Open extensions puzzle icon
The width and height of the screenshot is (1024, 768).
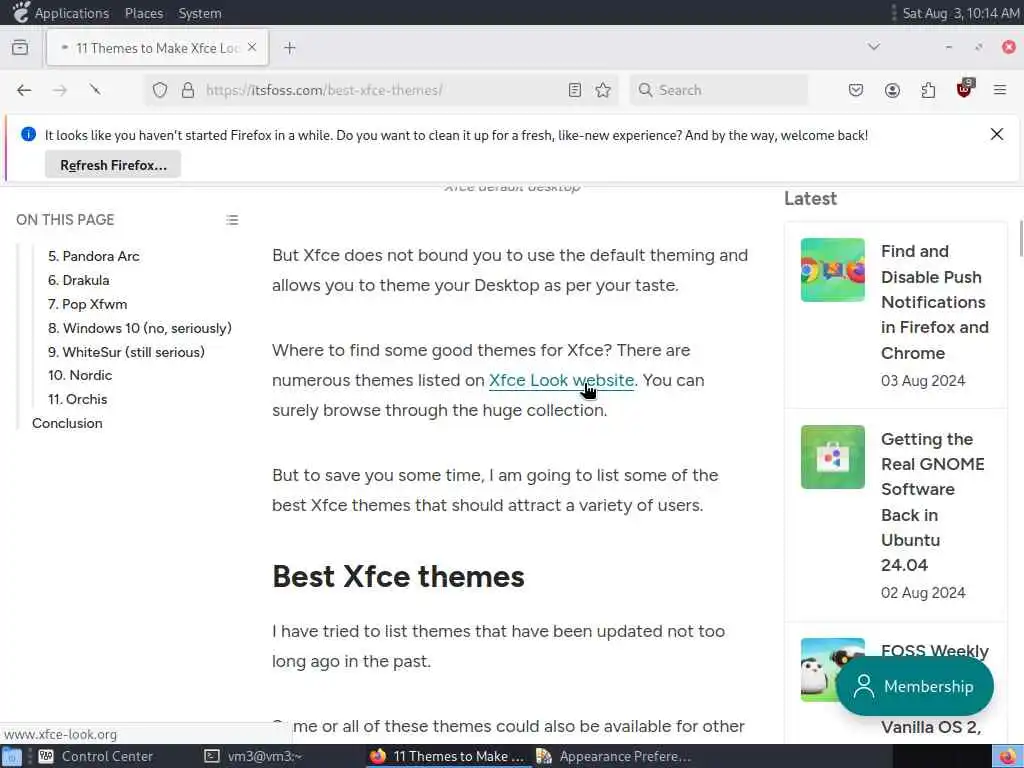tap(928, 90)
